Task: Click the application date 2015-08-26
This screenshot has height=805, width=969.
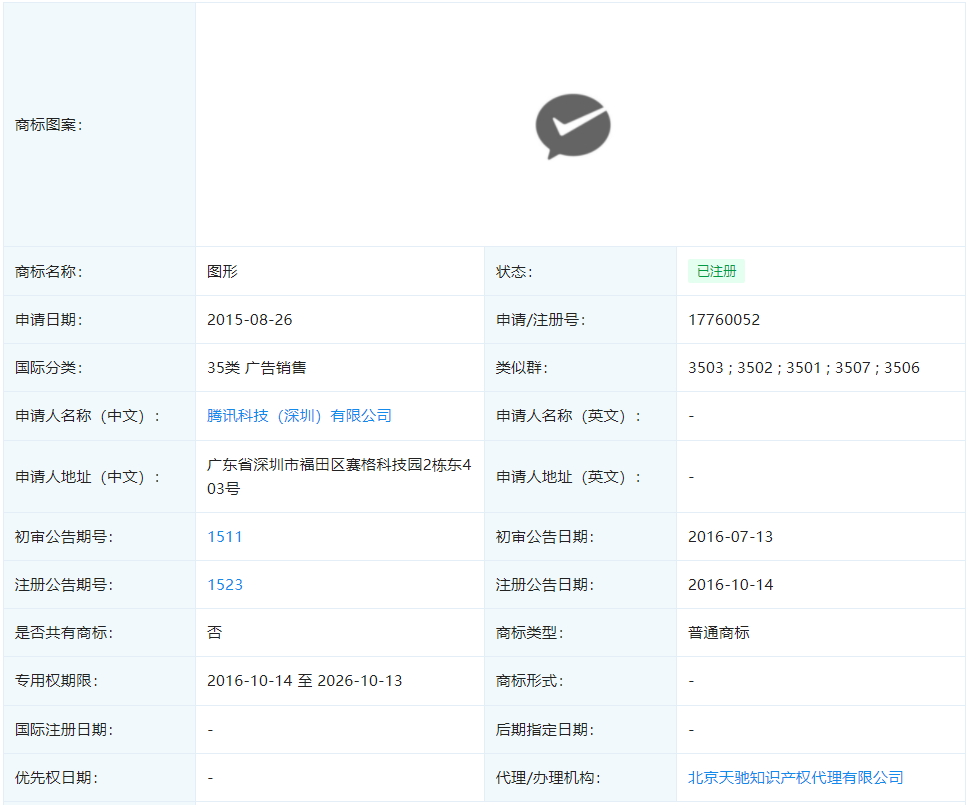Action: 249,320
